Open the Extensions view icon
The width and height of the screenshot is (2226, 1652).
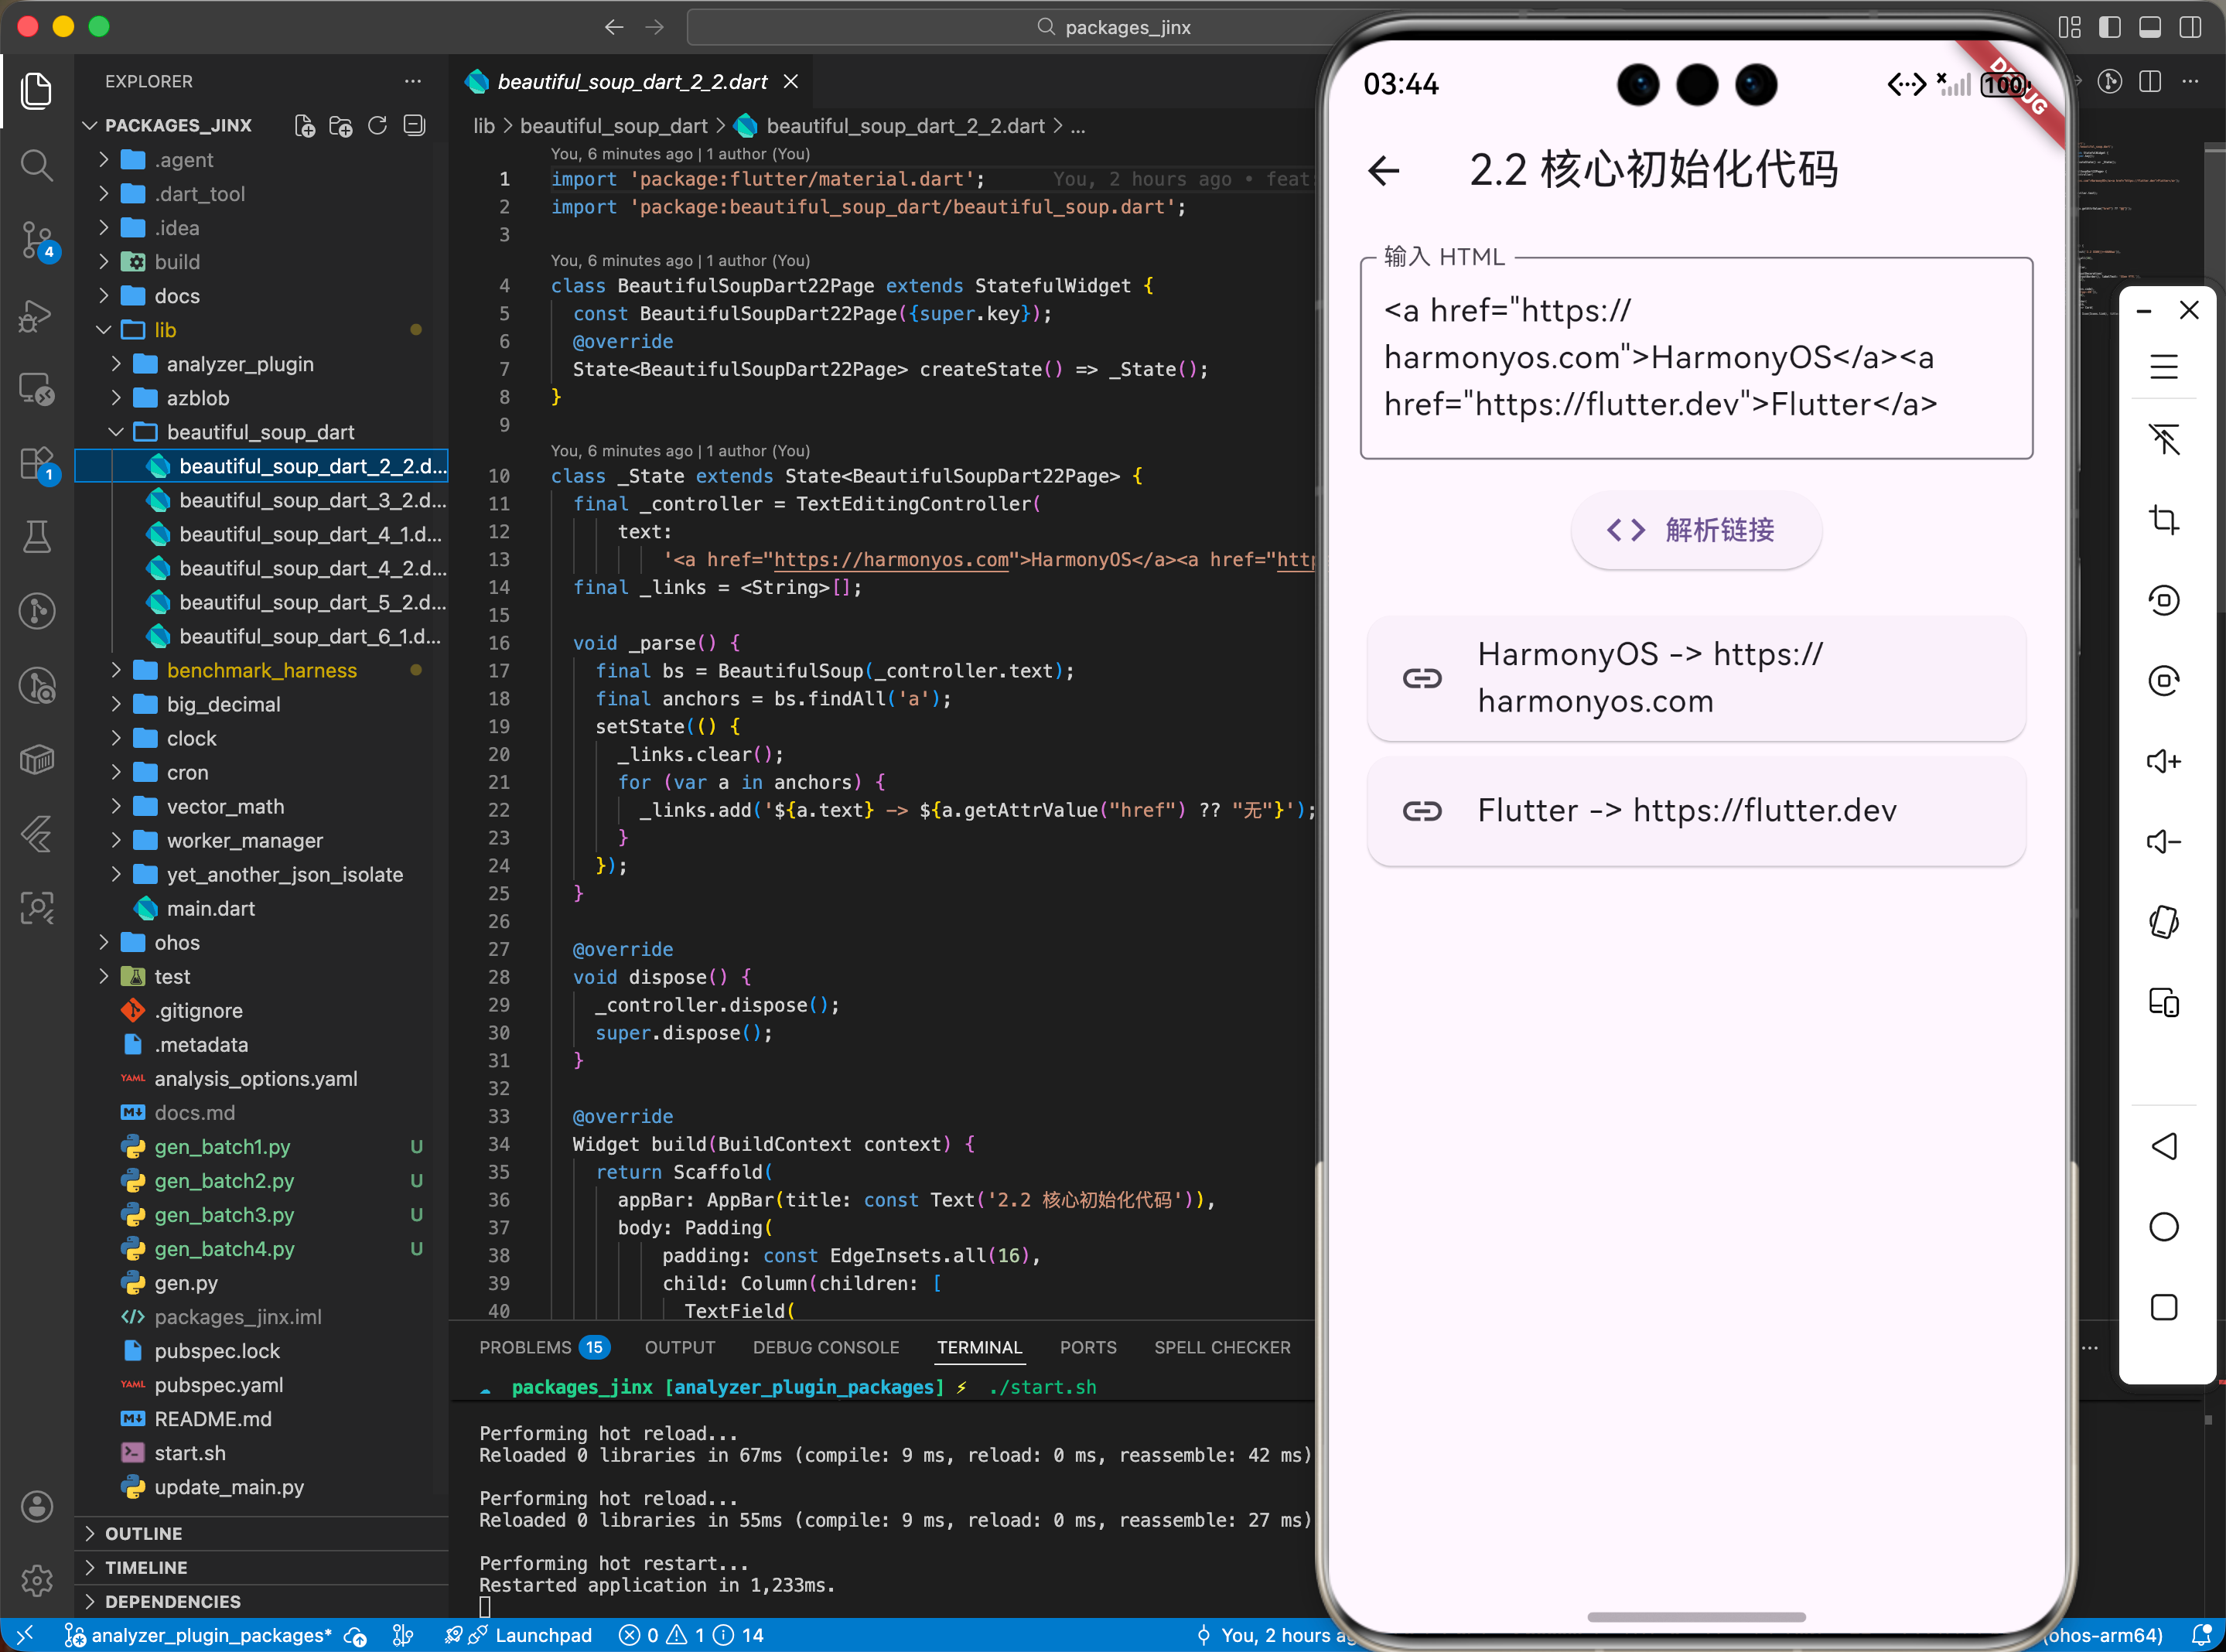tap(37, 464)
